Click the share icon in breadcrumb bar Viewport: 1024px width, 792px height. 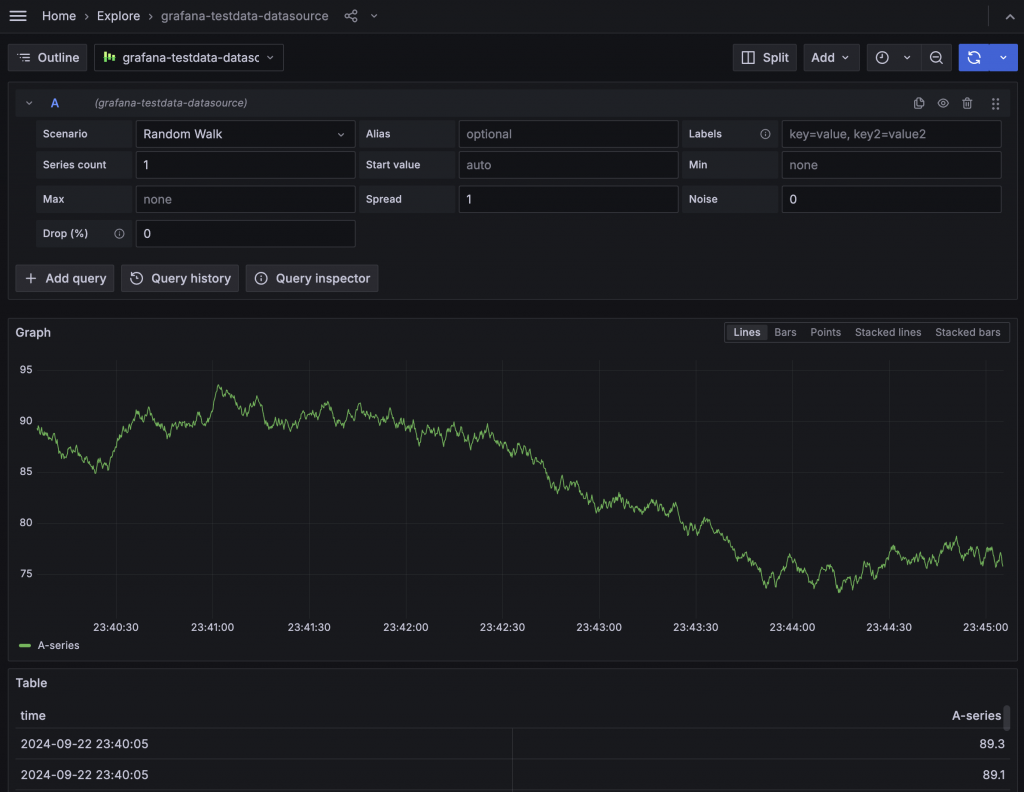click(351, 16)
